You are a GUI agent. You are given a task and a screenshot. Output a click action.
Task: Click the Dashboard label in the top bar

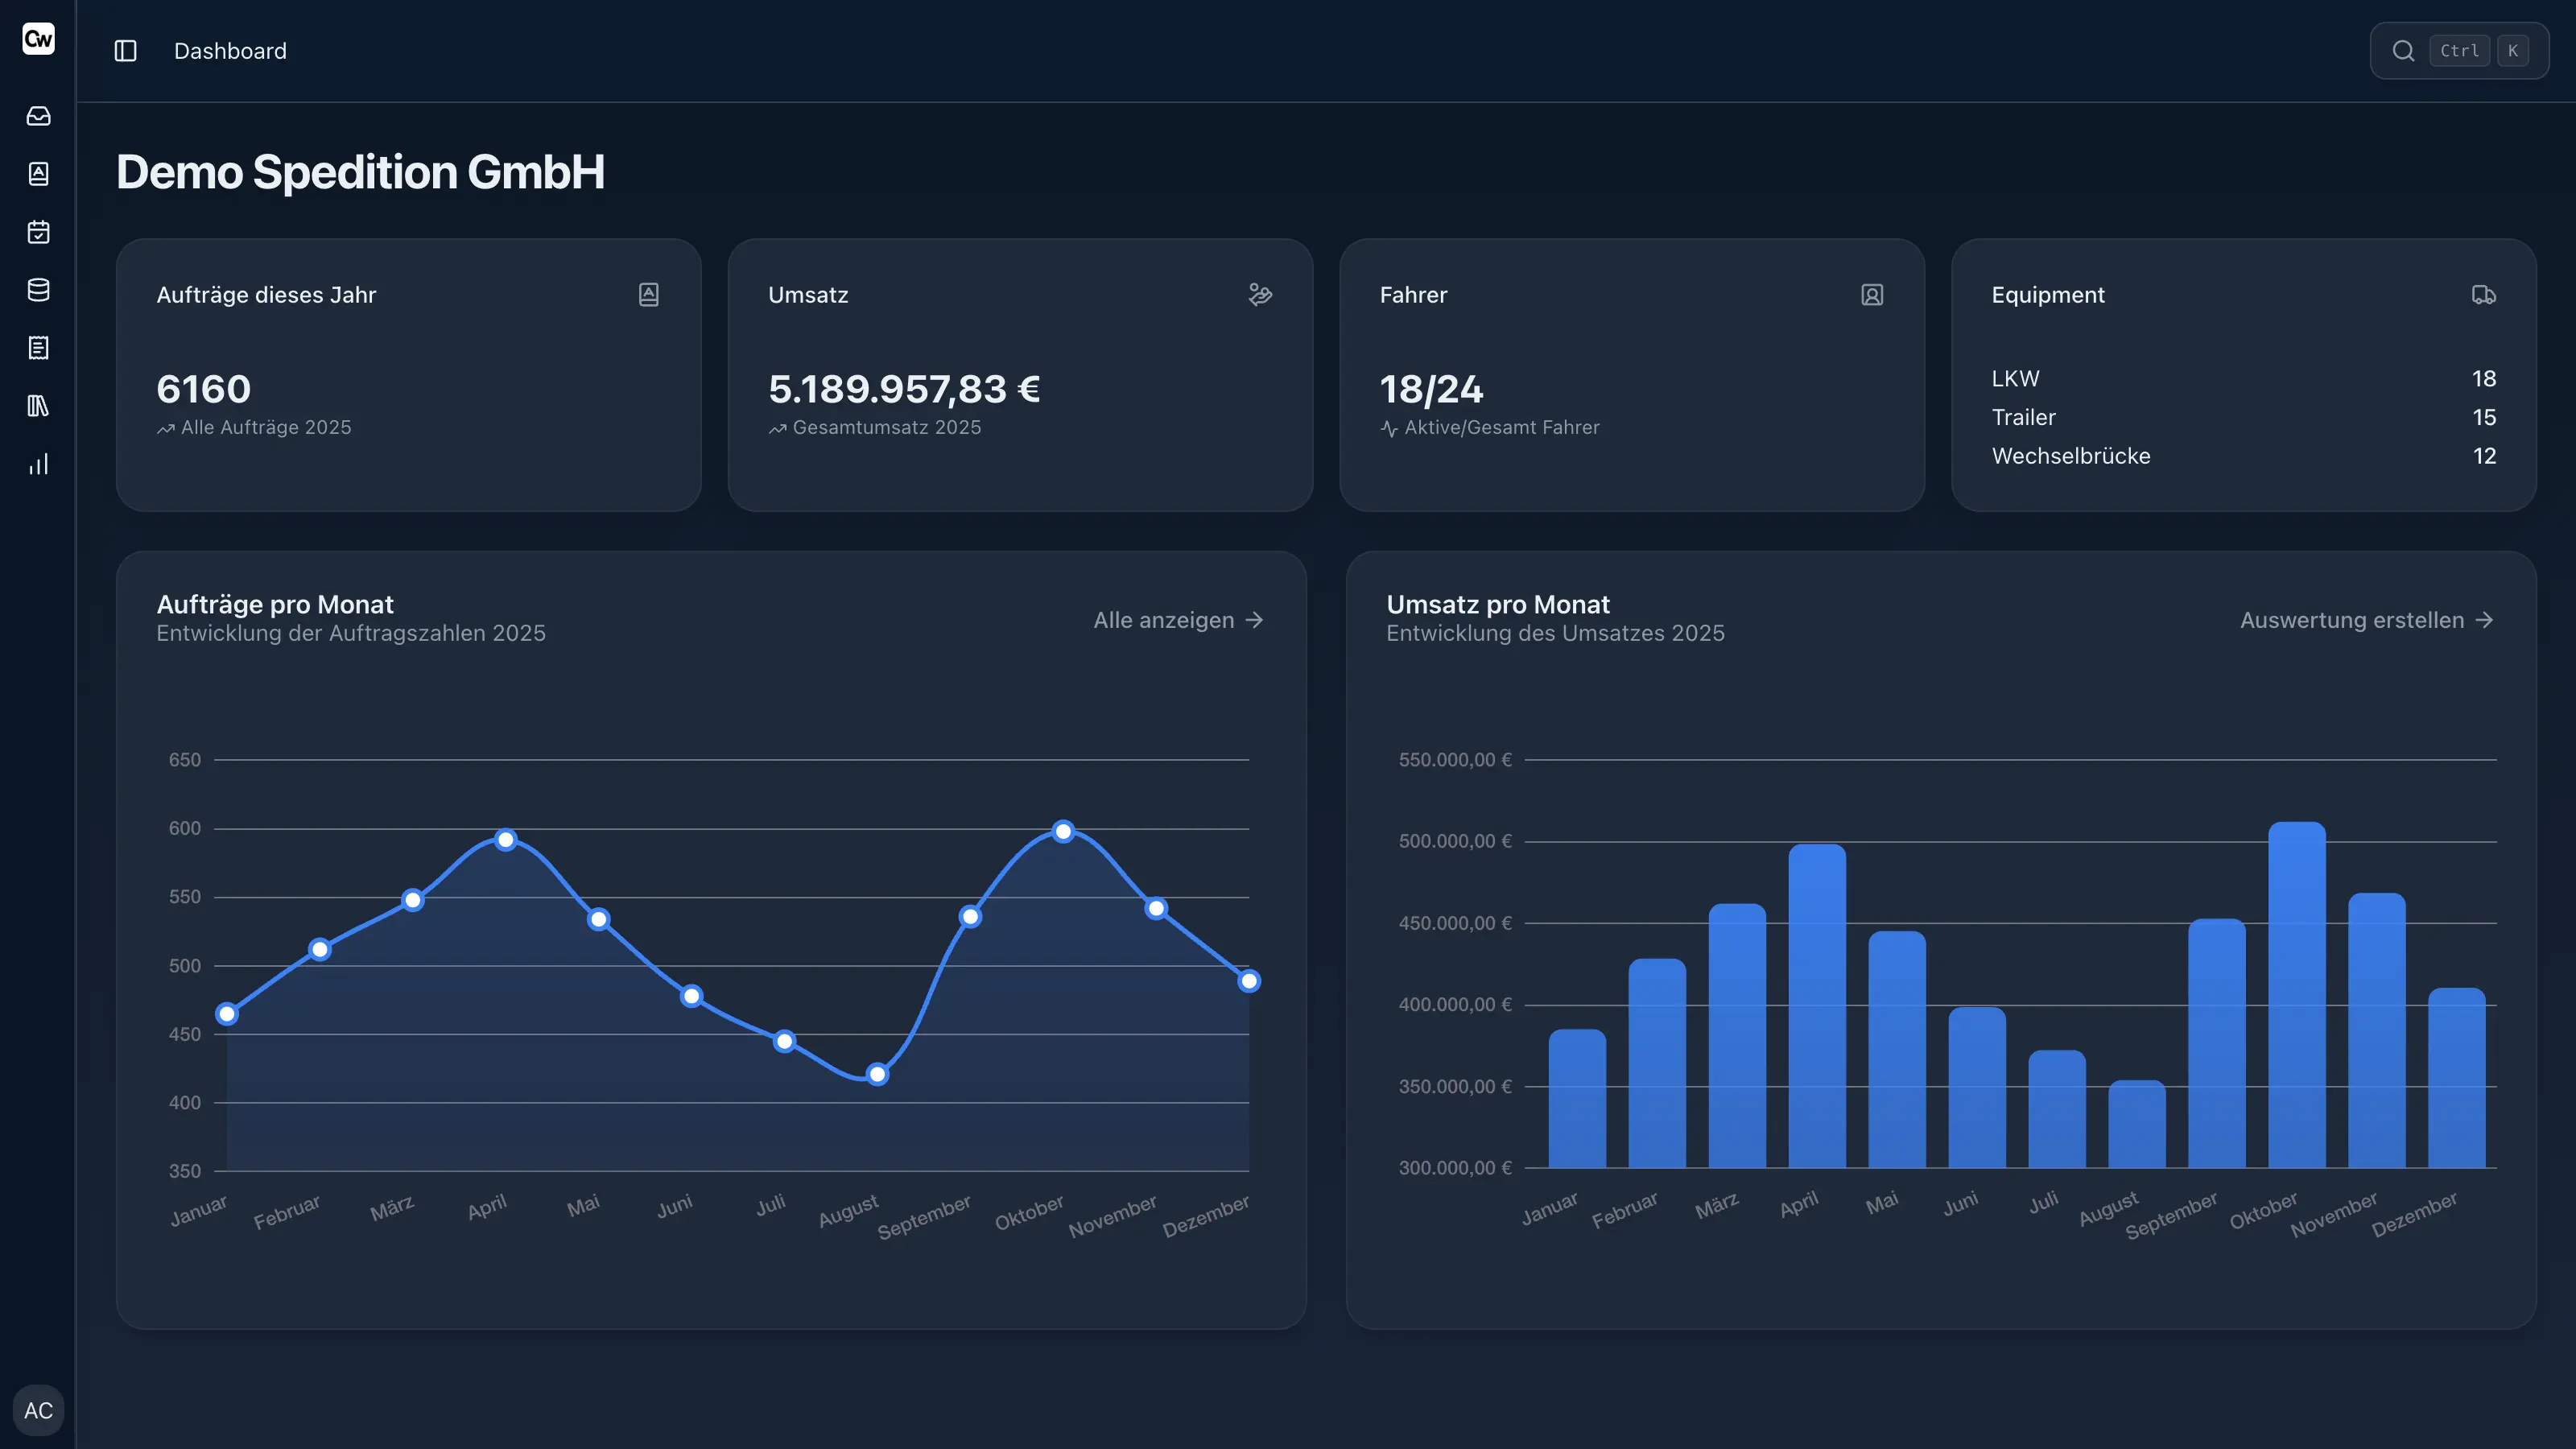[x=230, y=50]
